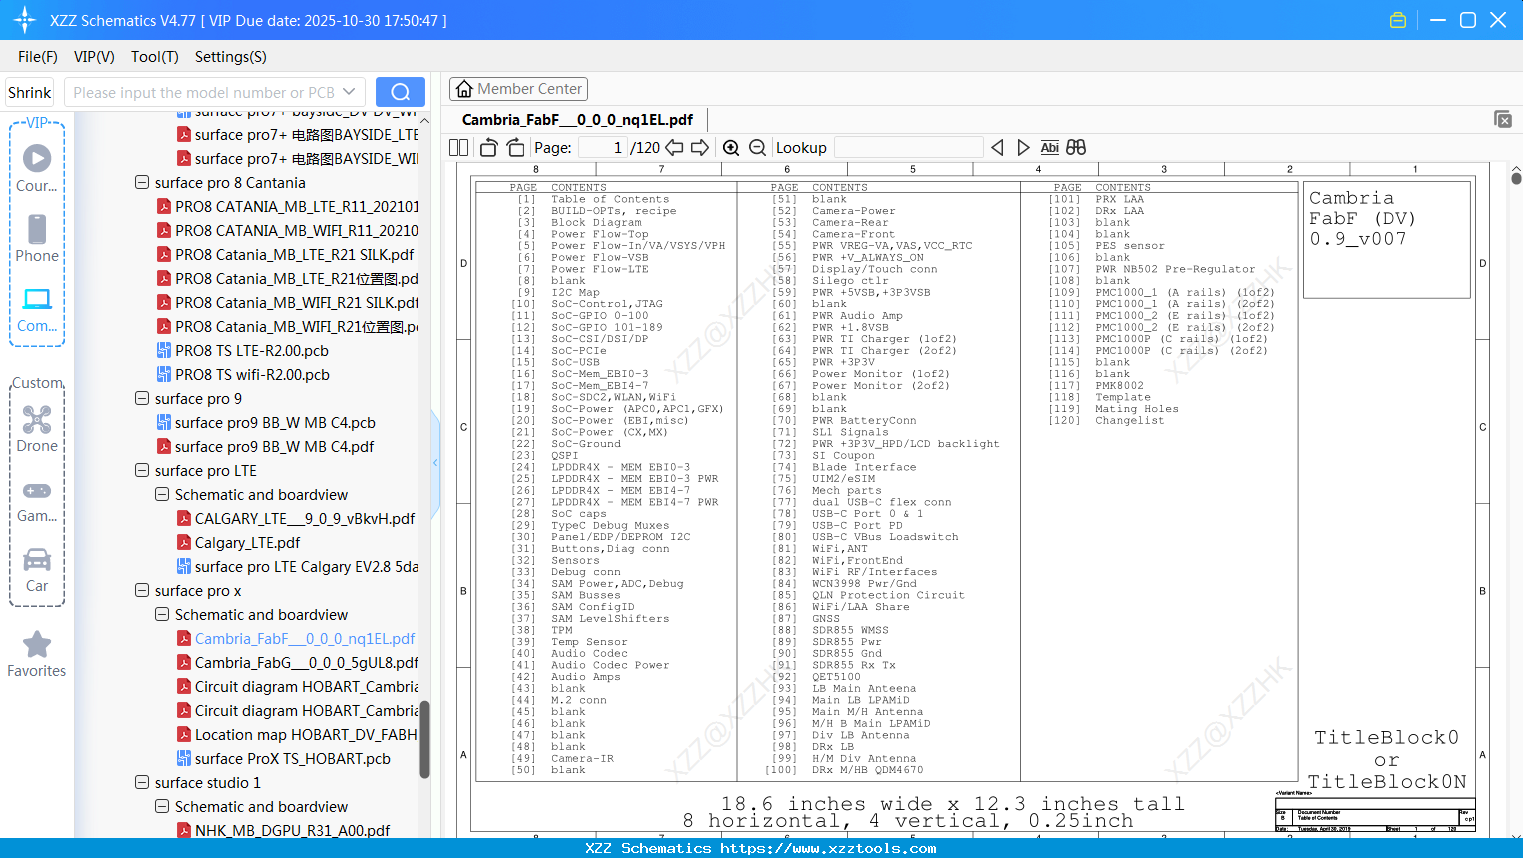Viewport: 1523px width, 858px height.
Task: Click the blue search button
Action: click(x=400, y=92)
